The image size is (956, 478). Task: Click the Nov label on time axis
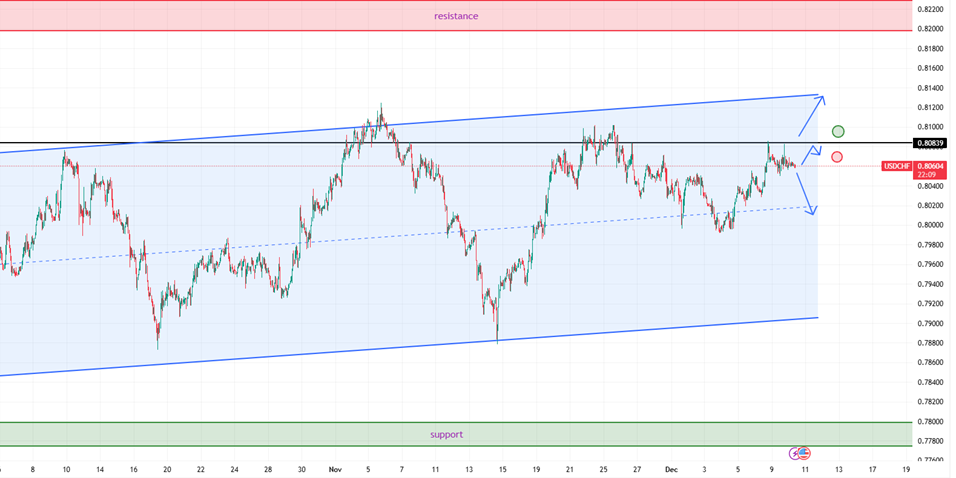(x=335, y=468)
